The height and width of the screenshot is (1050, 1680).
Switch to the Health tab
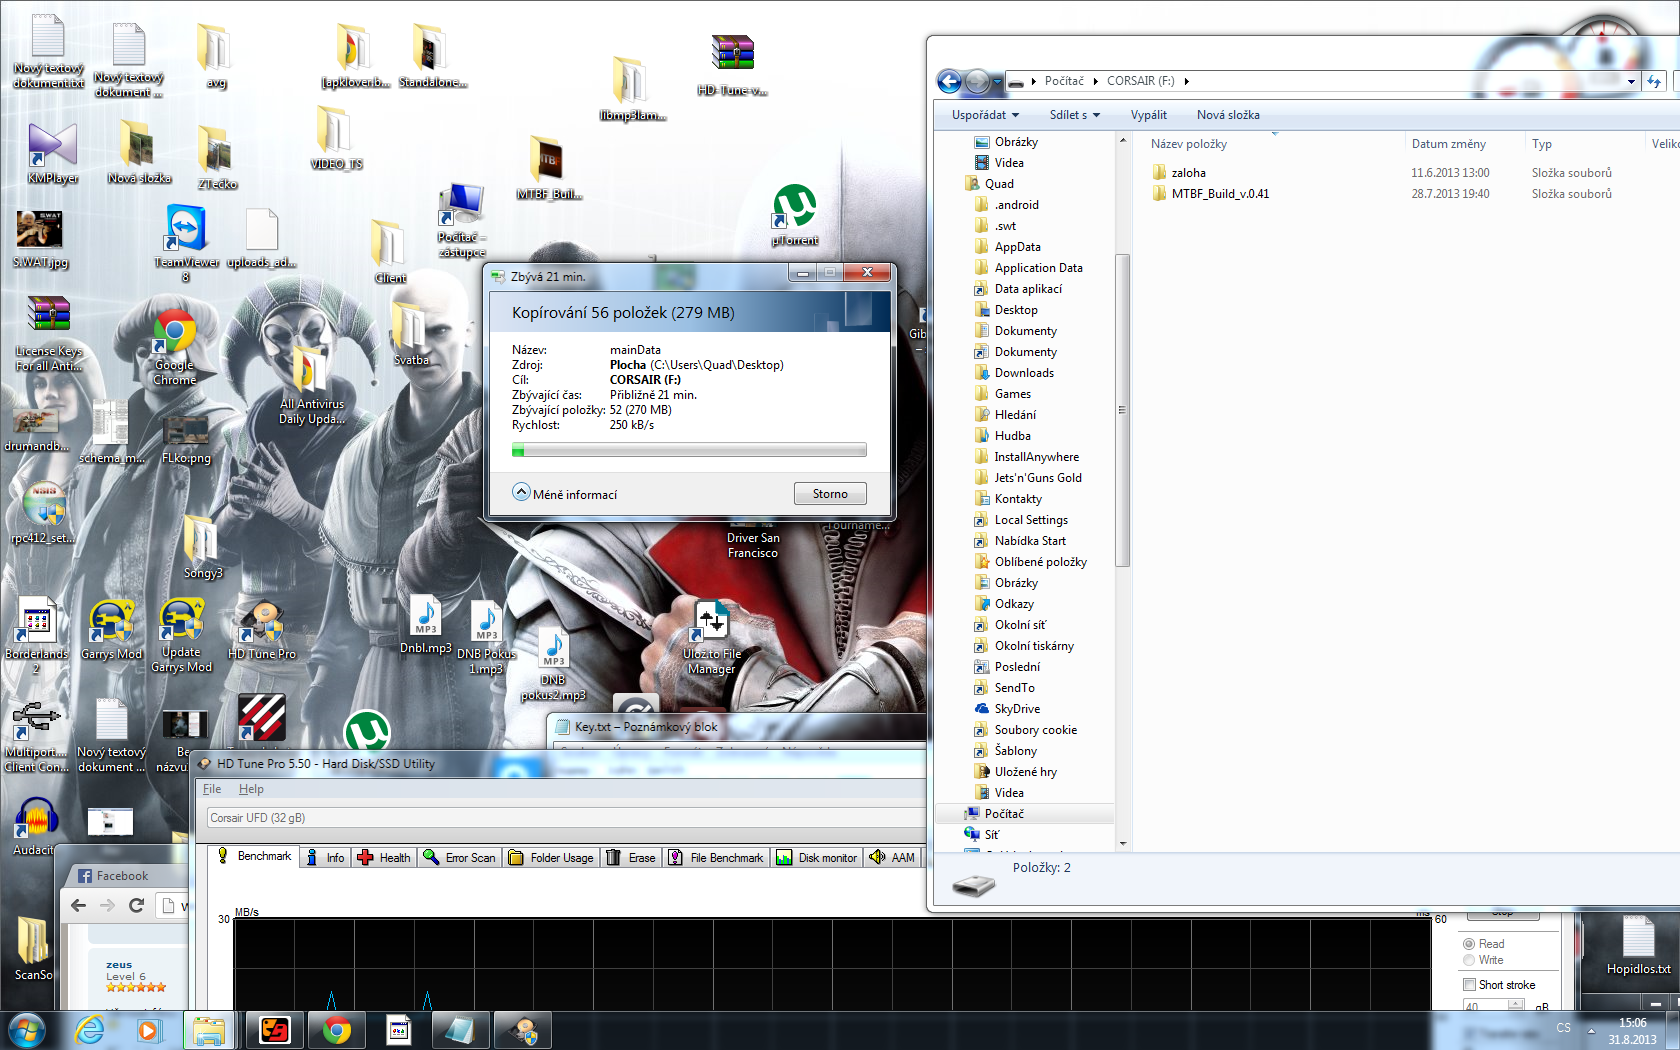(385, 858)
